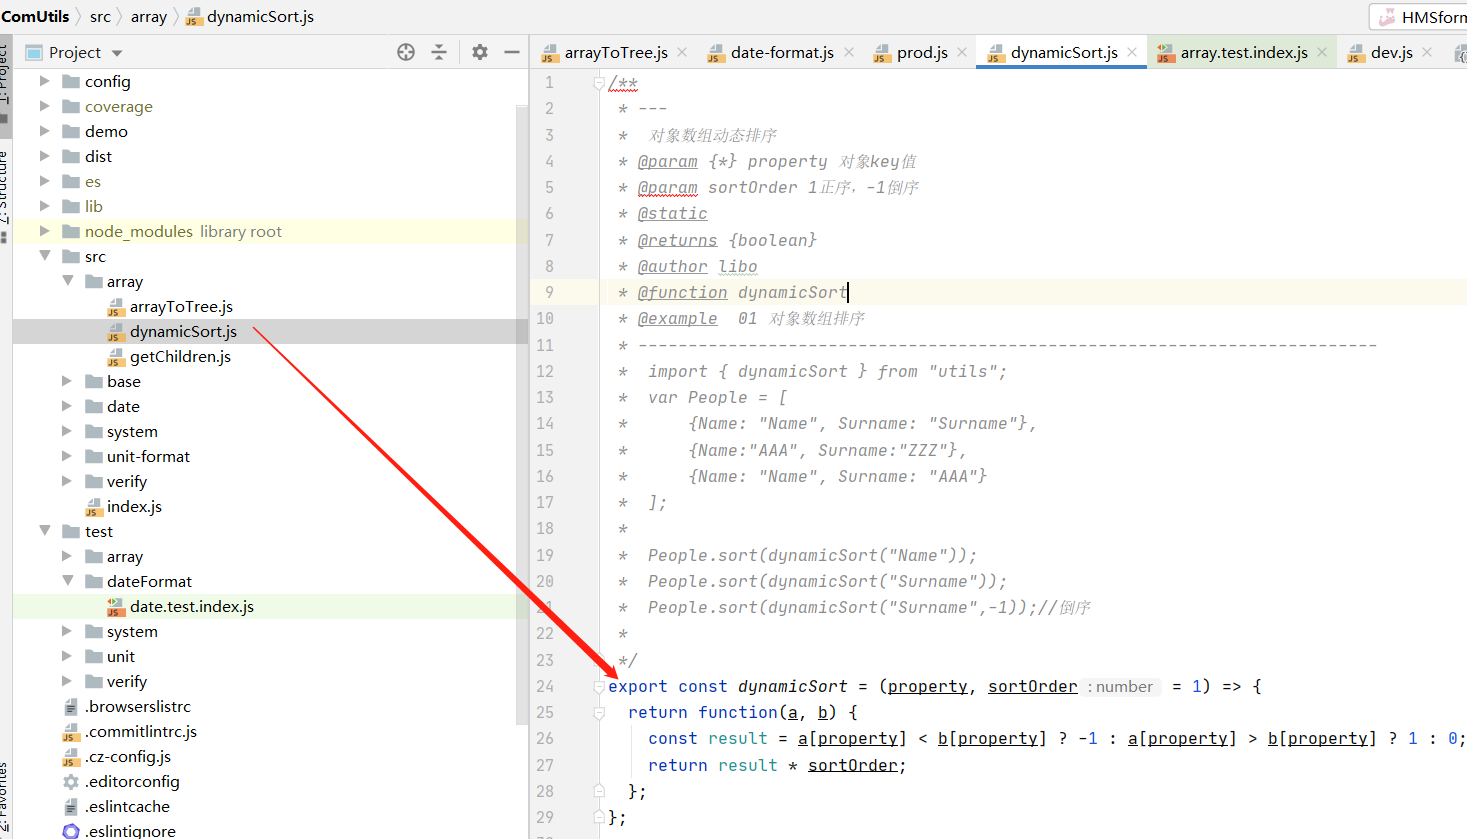The width and height of the screenshot is (1467, 839).
Task: Close the date-format.js tab
Action: pos(849,52)
